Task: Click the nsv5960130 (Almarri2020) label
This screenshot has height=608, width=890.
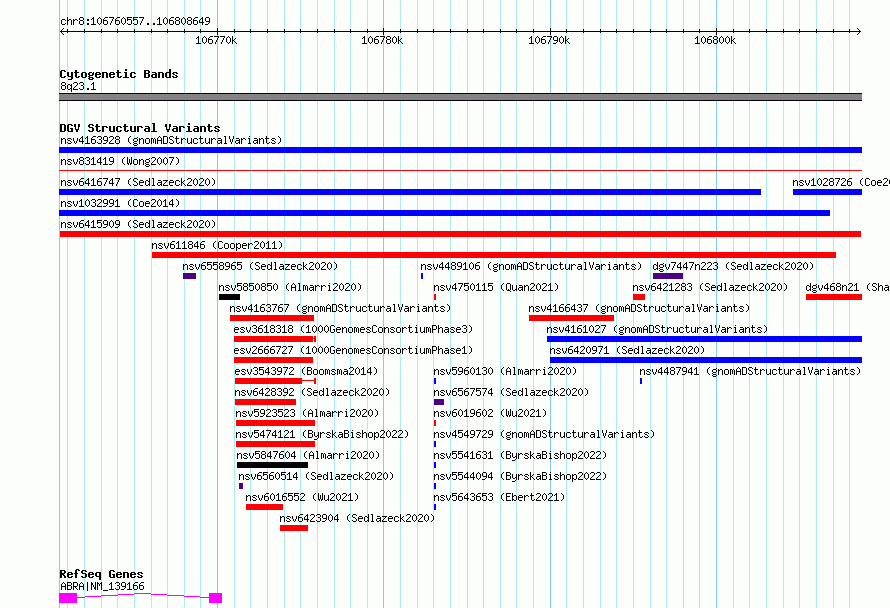Action: click(x=505, y=371)
